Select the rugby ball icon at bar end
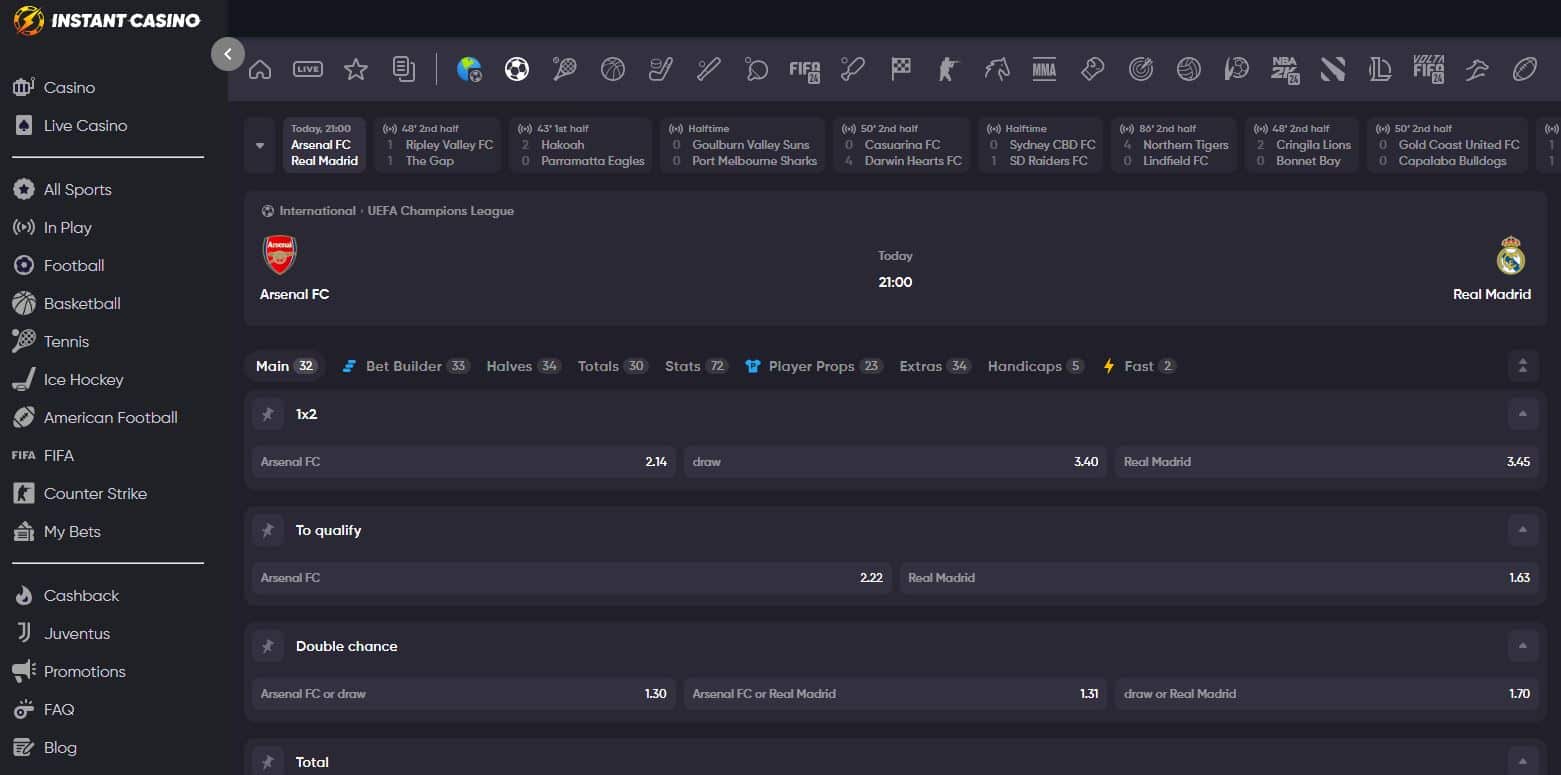The width and height of the screenshot is (1561, 775). tap(1525, 69)
